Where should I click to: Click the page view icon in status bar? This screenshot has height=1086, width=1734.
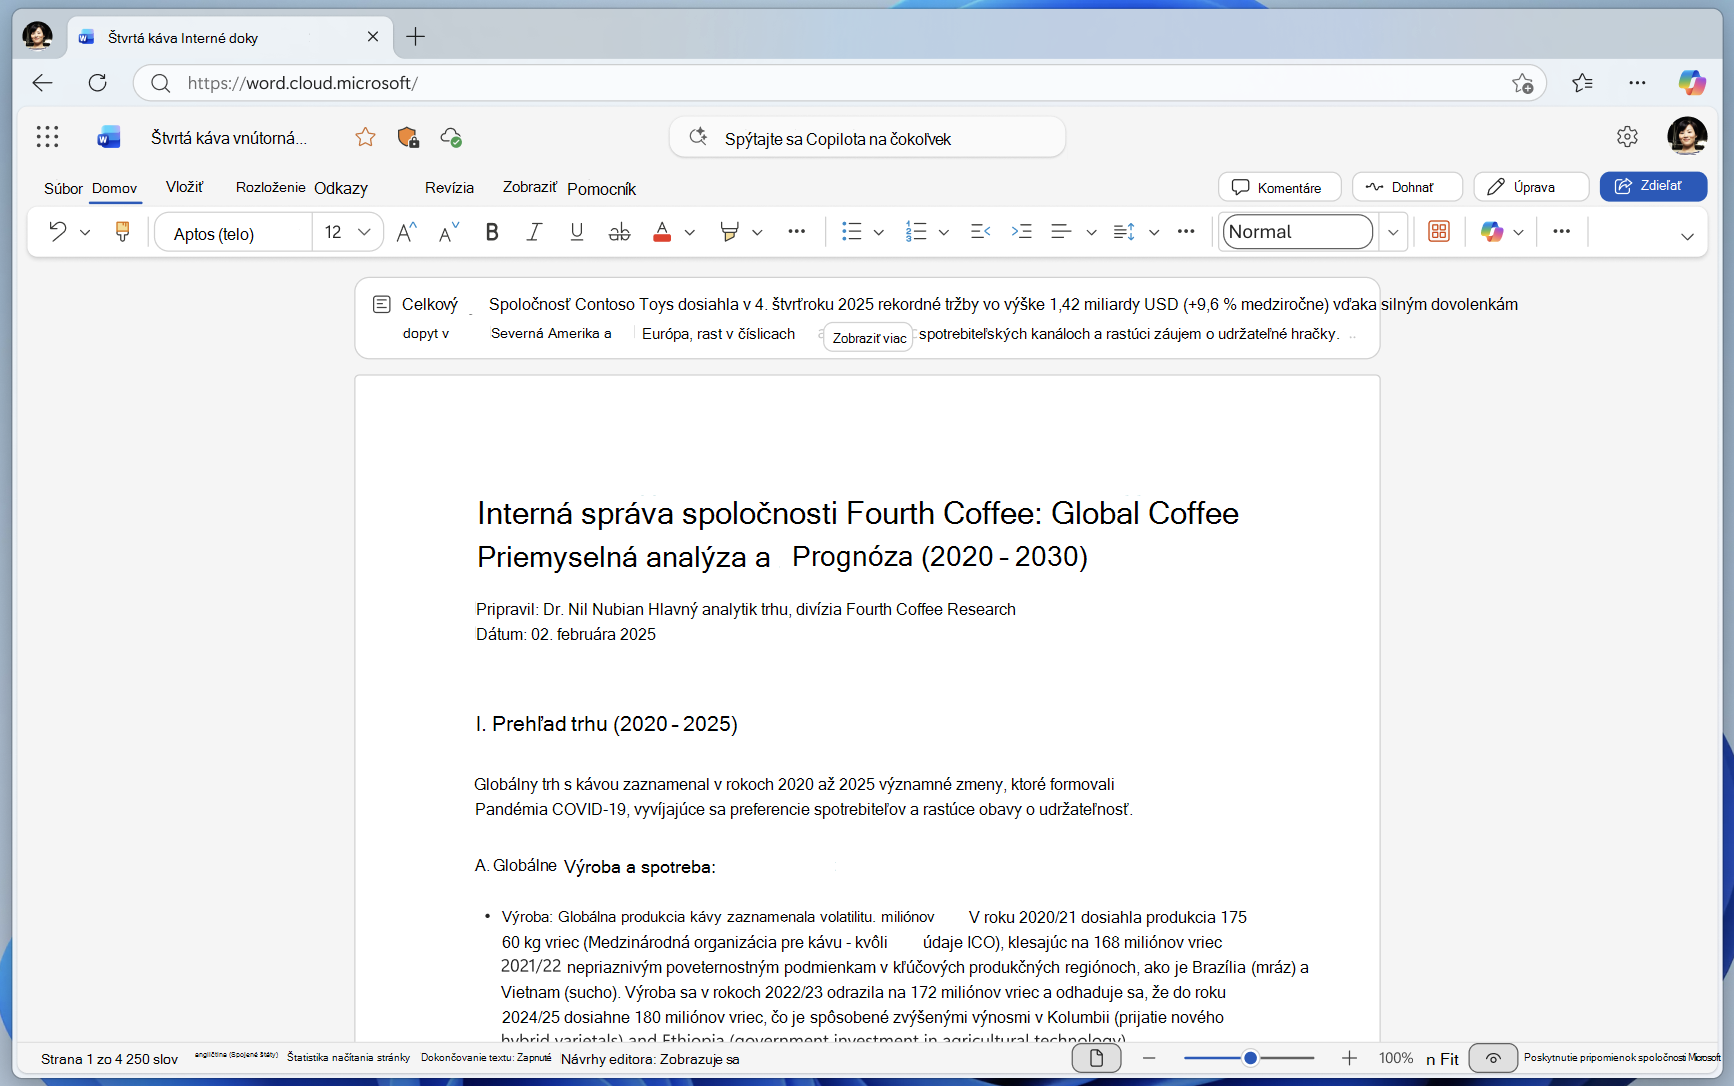(1096, 1058)
